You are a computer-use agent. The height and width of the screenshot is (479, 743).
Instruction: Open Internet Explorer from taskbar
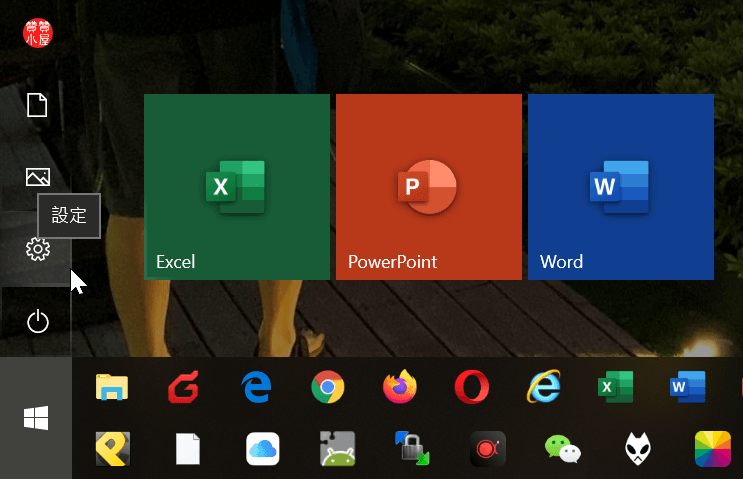[x=544, y=387]
